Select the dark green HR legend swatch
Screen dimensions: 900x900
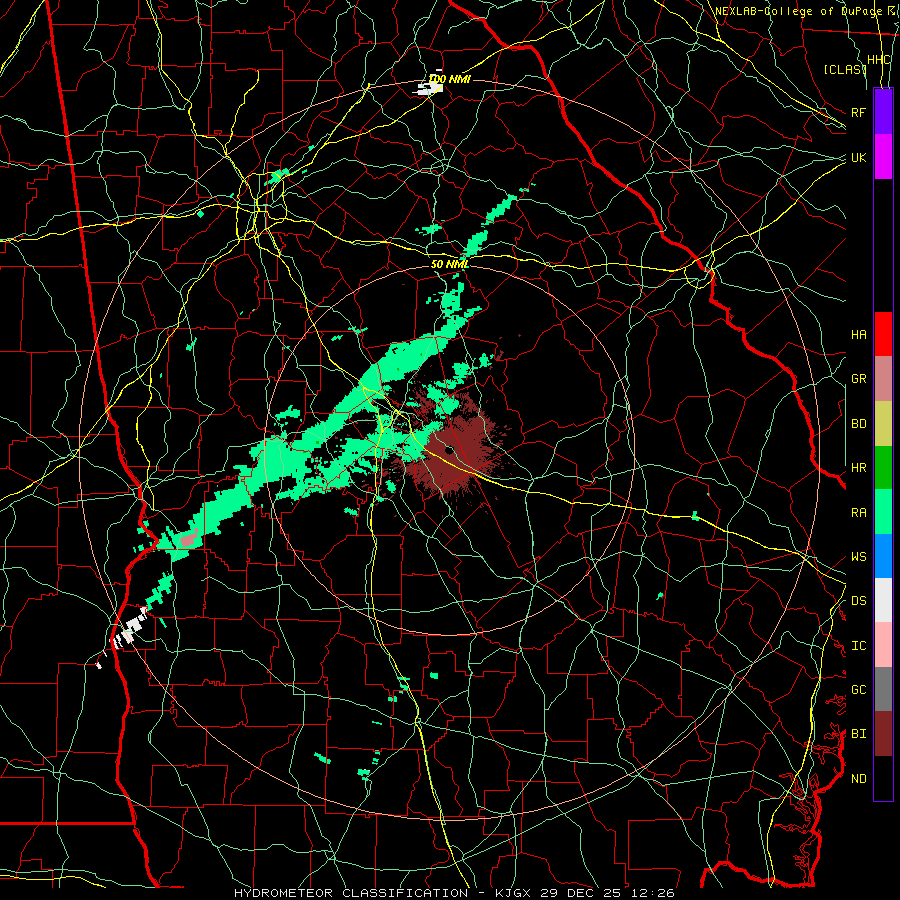(883, 467)
